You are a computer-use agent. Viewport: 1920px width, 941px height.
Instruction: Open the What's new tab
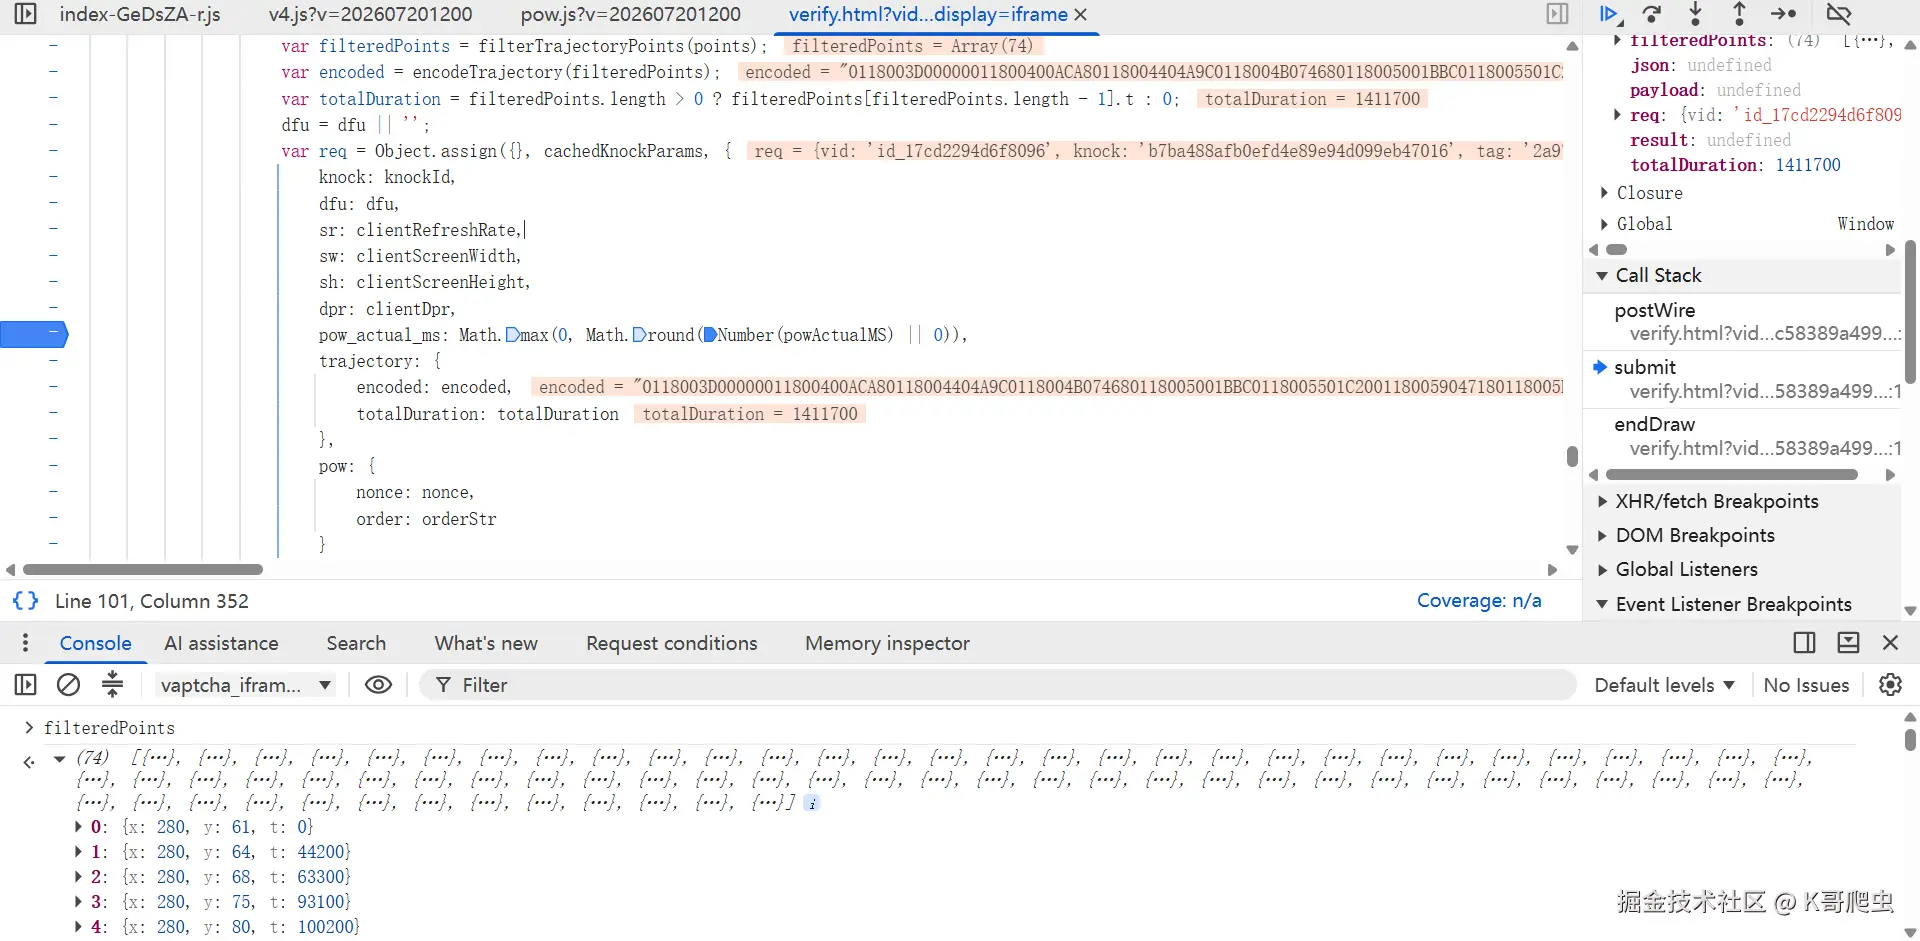coord(486,643)
